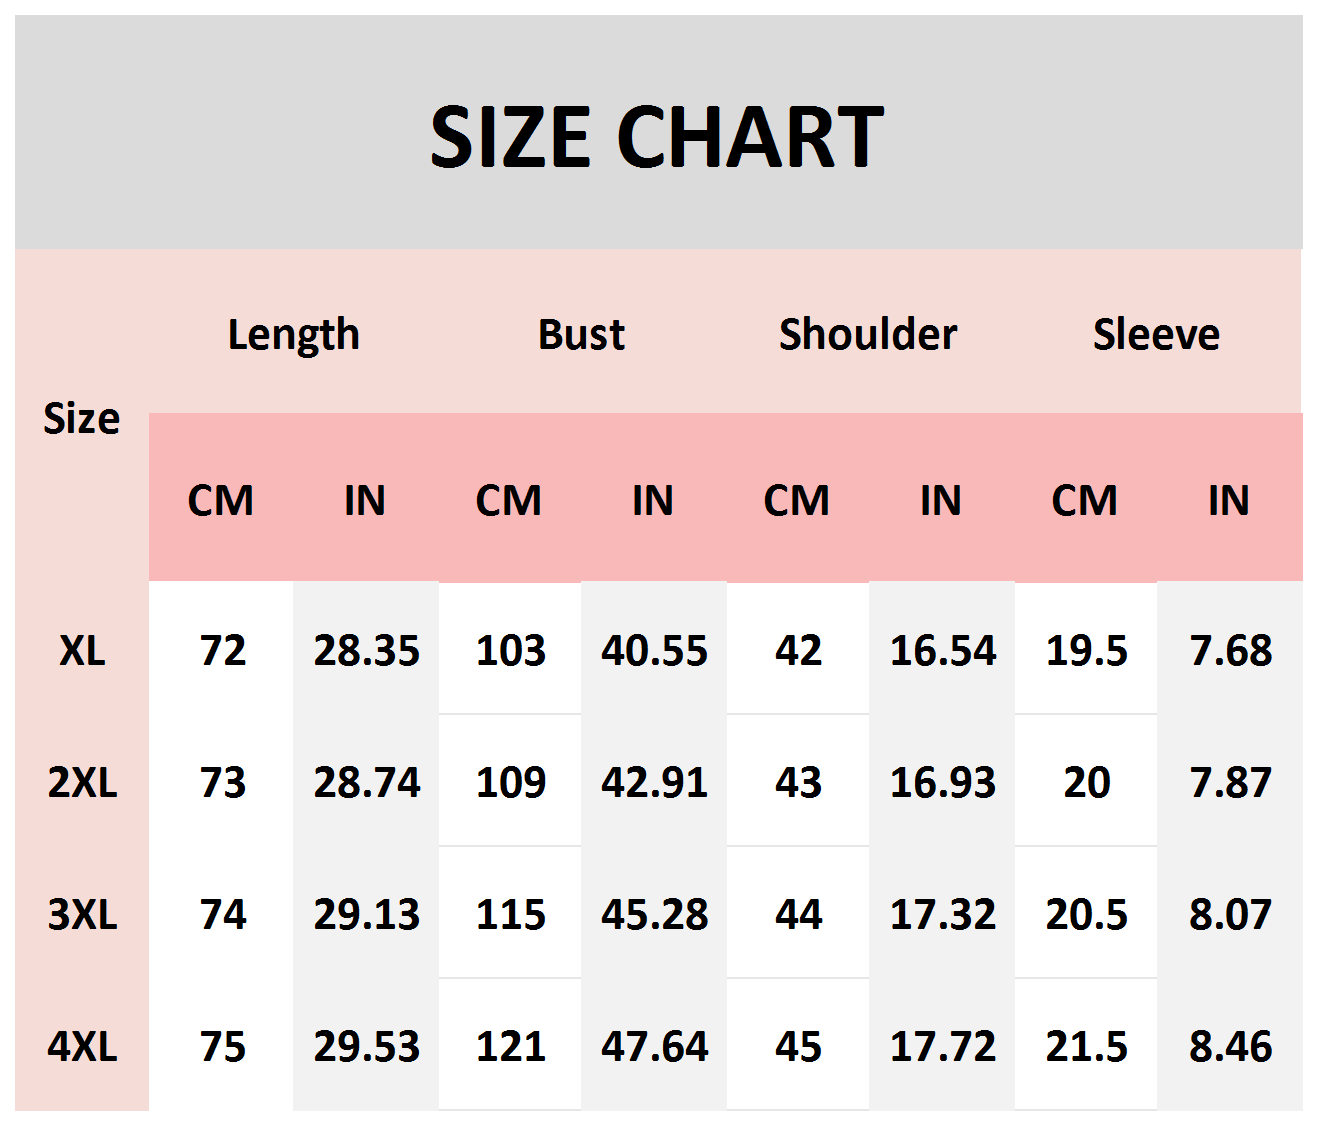Click the 3XL sleeve inches 8.07
This screenshot has width=1318, height=1126.
tap(1230, 914)
